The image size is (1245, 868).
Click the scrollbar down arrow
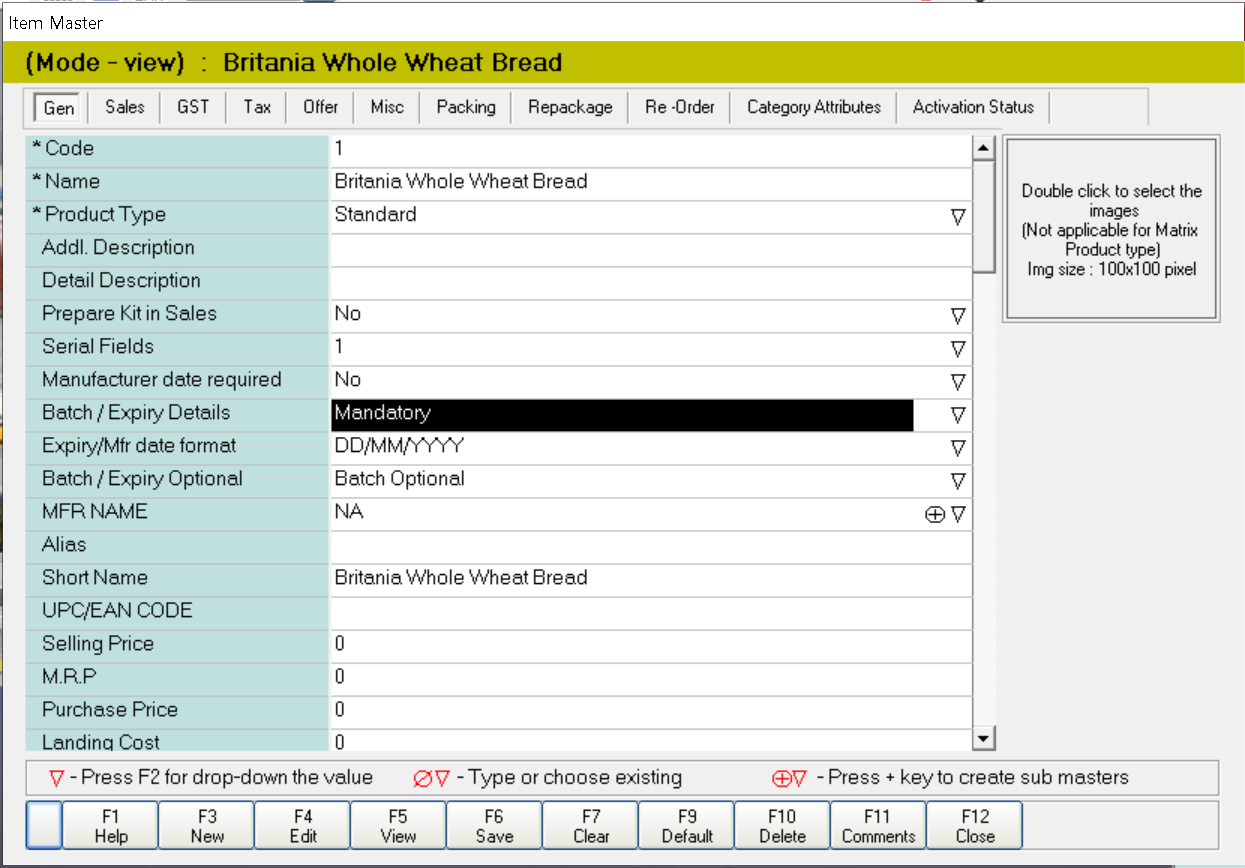point(984,739)
